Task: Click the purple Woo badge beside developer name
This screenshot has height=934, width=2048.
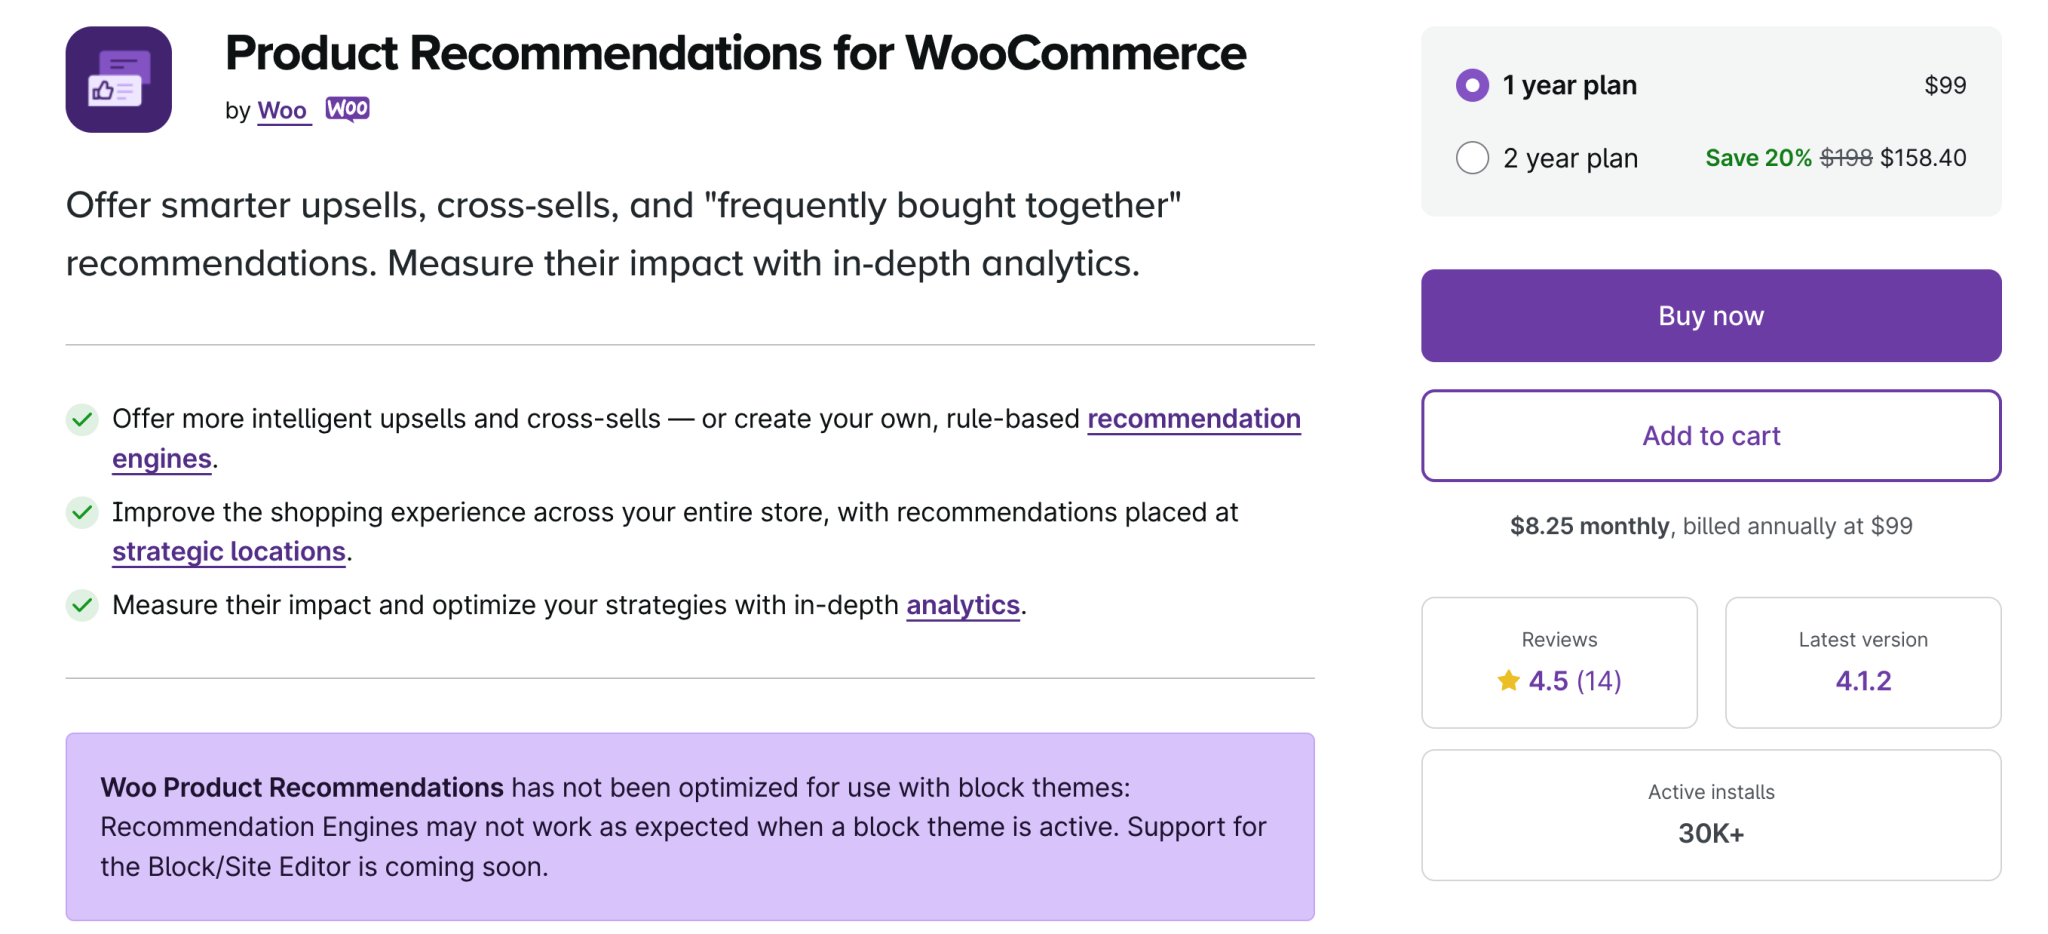Action: coord(347,108)
